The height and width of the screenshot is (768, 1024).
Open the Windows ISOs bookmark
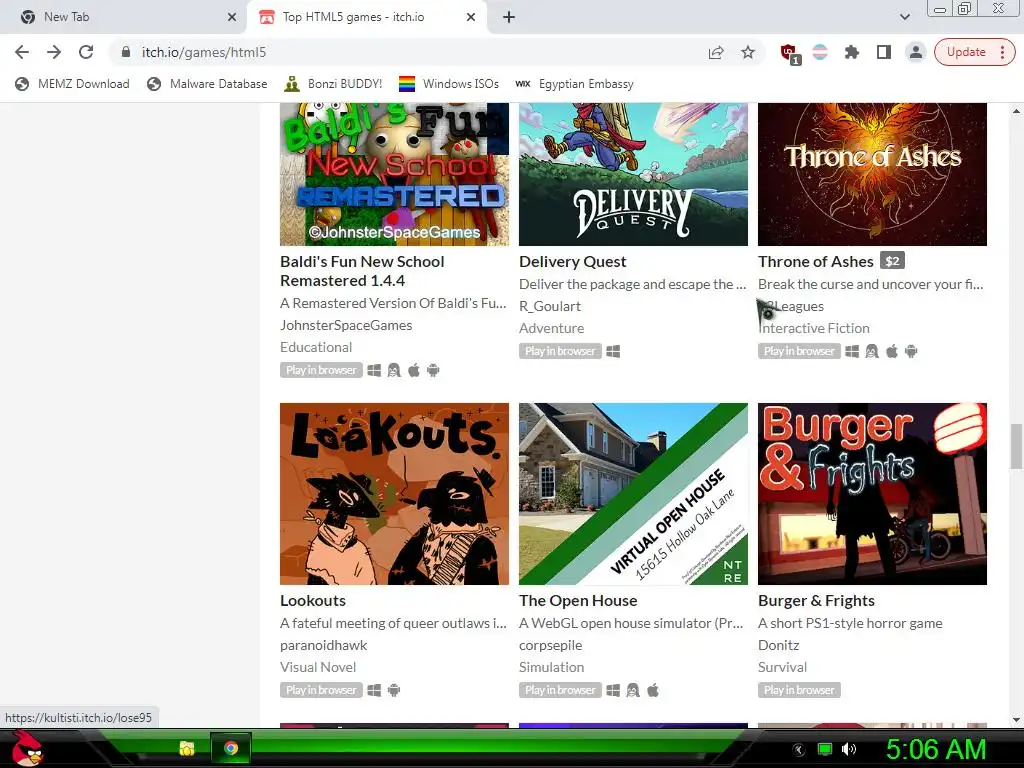(449, 84)
